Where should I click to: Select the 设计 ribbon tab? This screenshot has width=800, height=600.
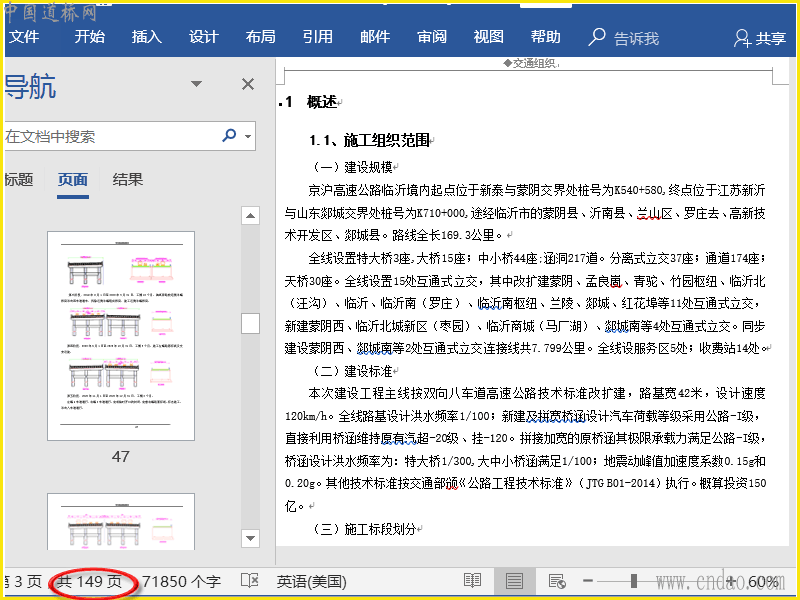coord(204,37)
